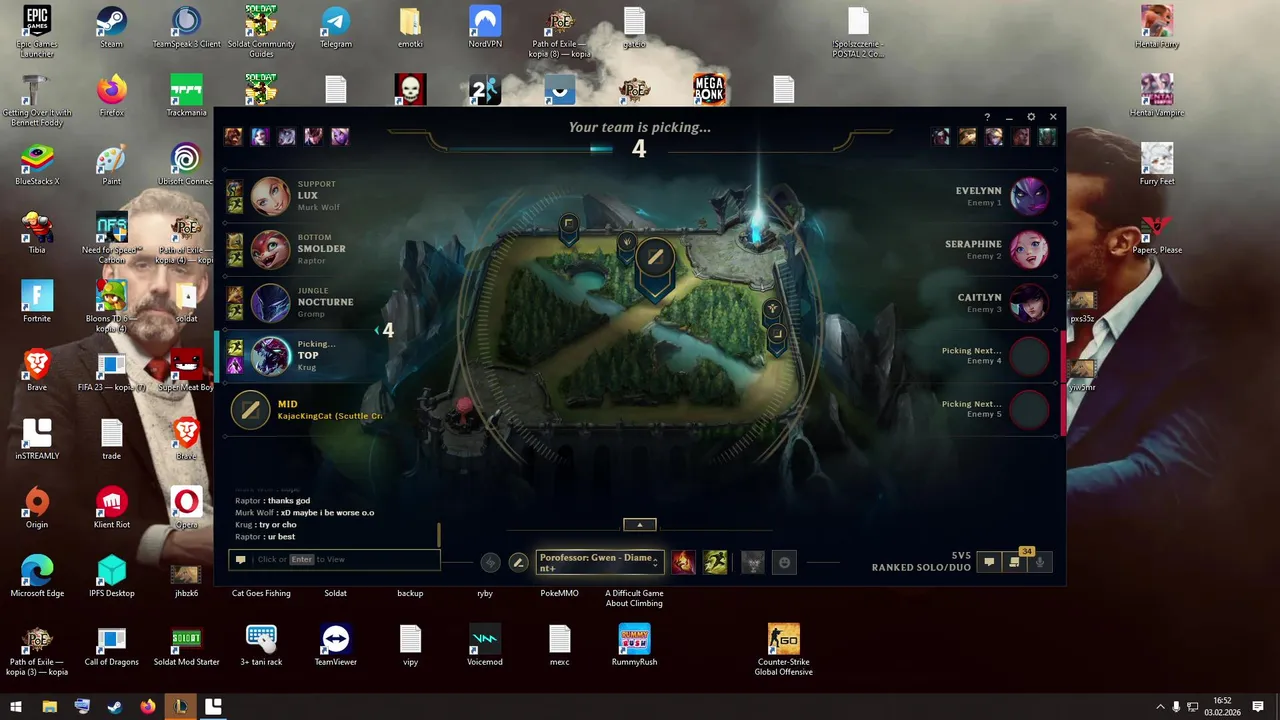Click the chat bubble icon inside the input box
Image resolution: width=1280 pixels, height=720 pixels.
click(240, 559)
